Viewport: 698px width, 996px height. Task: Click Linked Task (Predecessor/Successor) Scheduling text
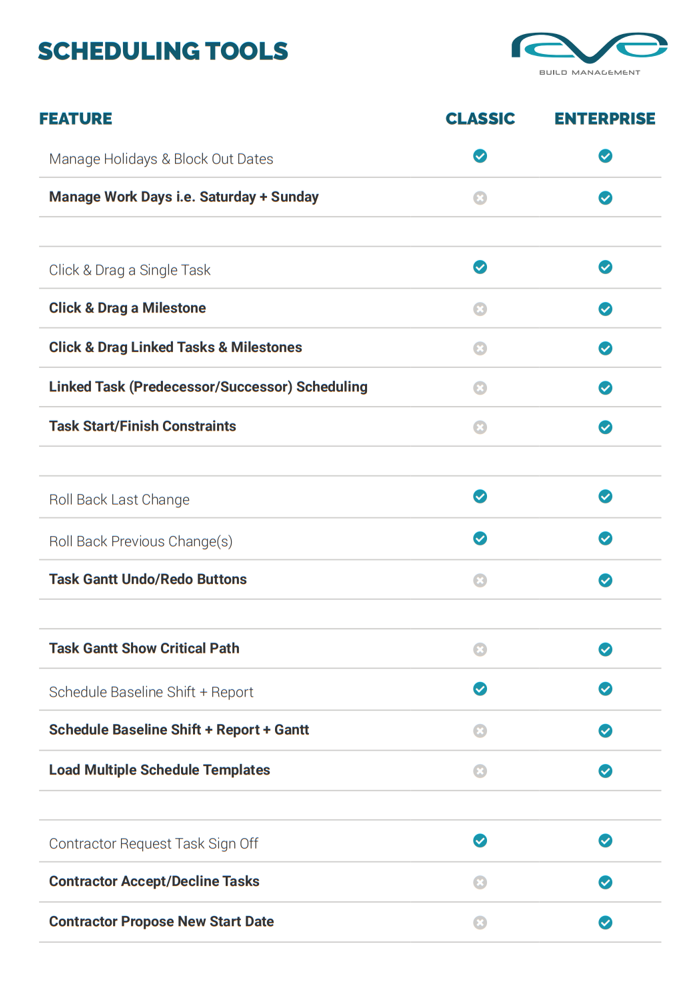pos(208,387)
